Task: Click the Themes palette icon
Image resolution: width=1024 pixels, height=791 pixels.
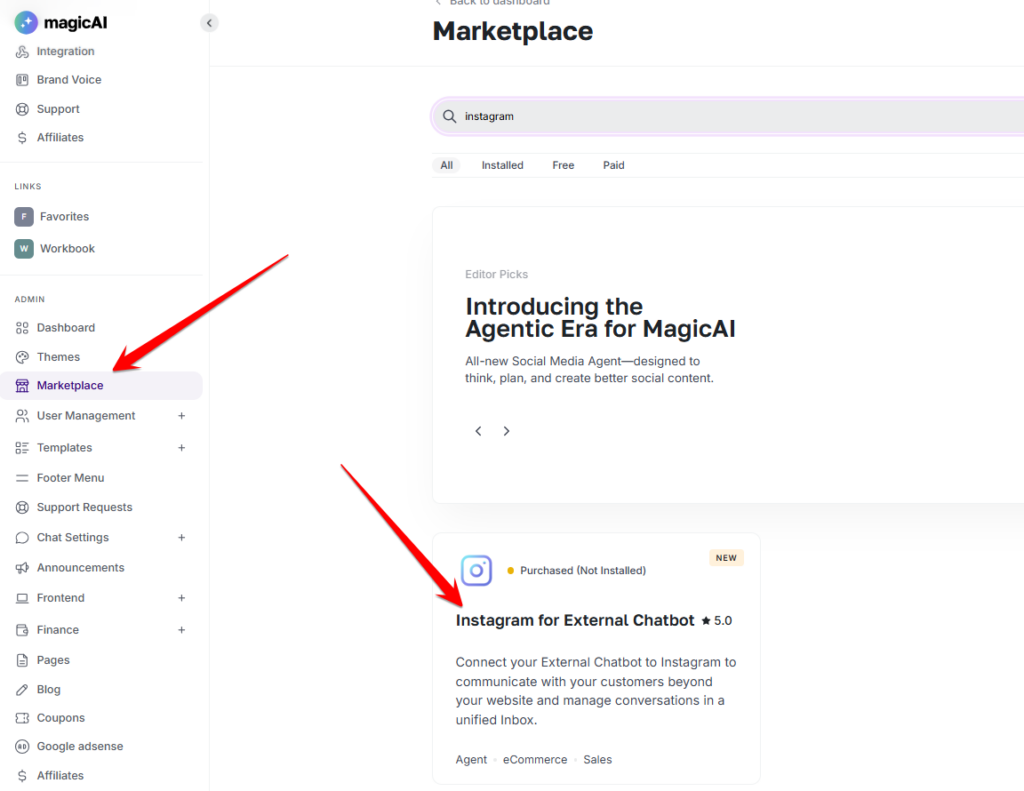Action: tap(22, 357)
